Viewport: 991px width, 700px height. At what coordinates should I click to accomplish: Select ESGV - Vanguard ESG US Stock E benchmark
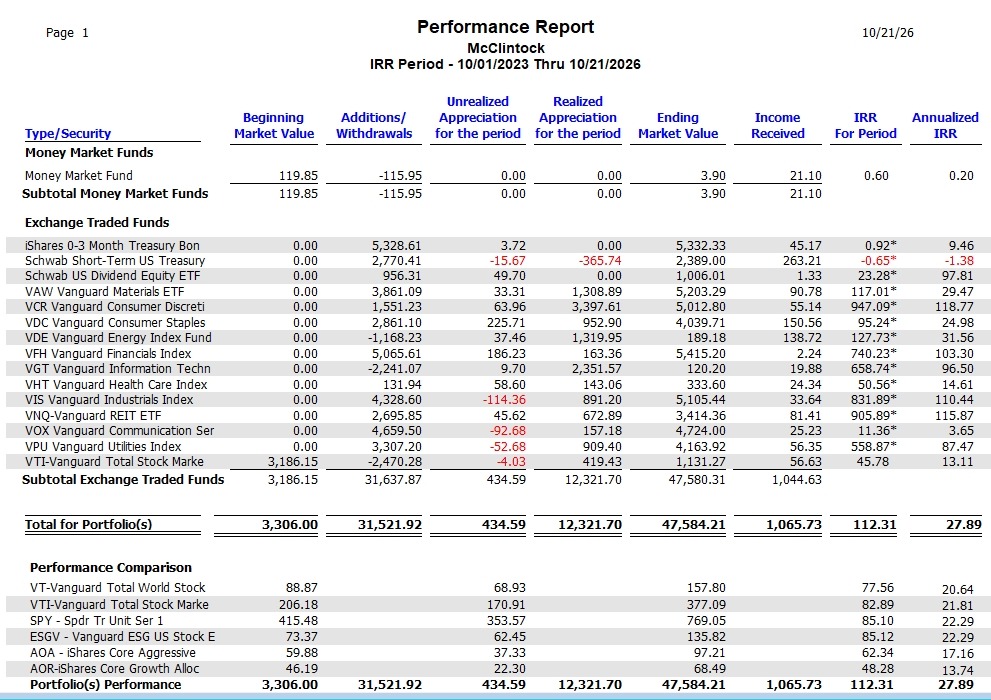point(496,636)
